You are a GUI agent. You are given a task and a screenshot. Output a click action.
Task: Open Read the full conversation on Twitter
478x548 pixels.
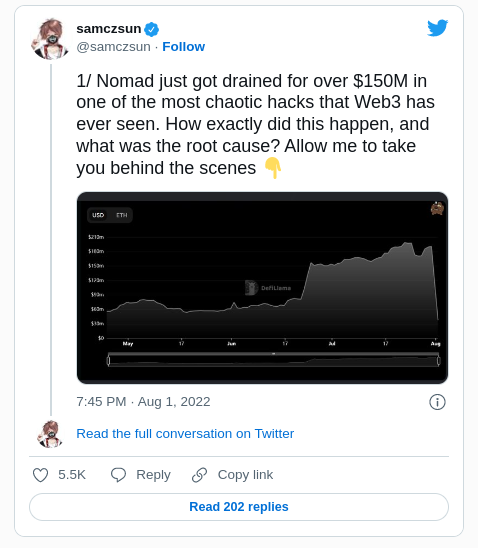pos(185,434)
